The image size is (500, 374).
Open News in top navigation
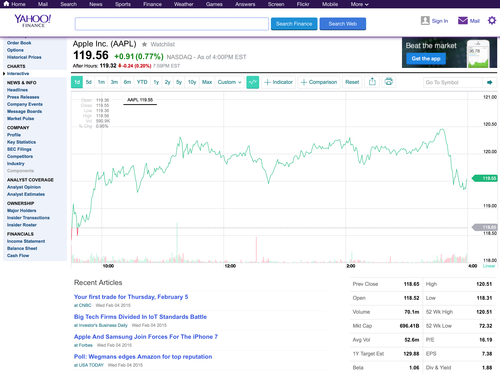96,4
